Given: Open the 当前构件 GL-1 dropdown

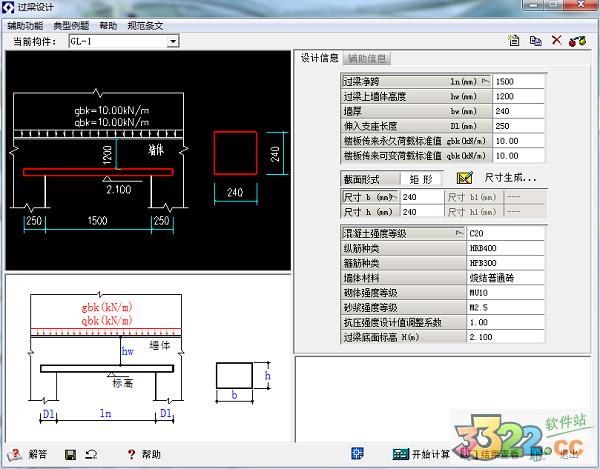Looking at the screenshot, I should point(173,41).
